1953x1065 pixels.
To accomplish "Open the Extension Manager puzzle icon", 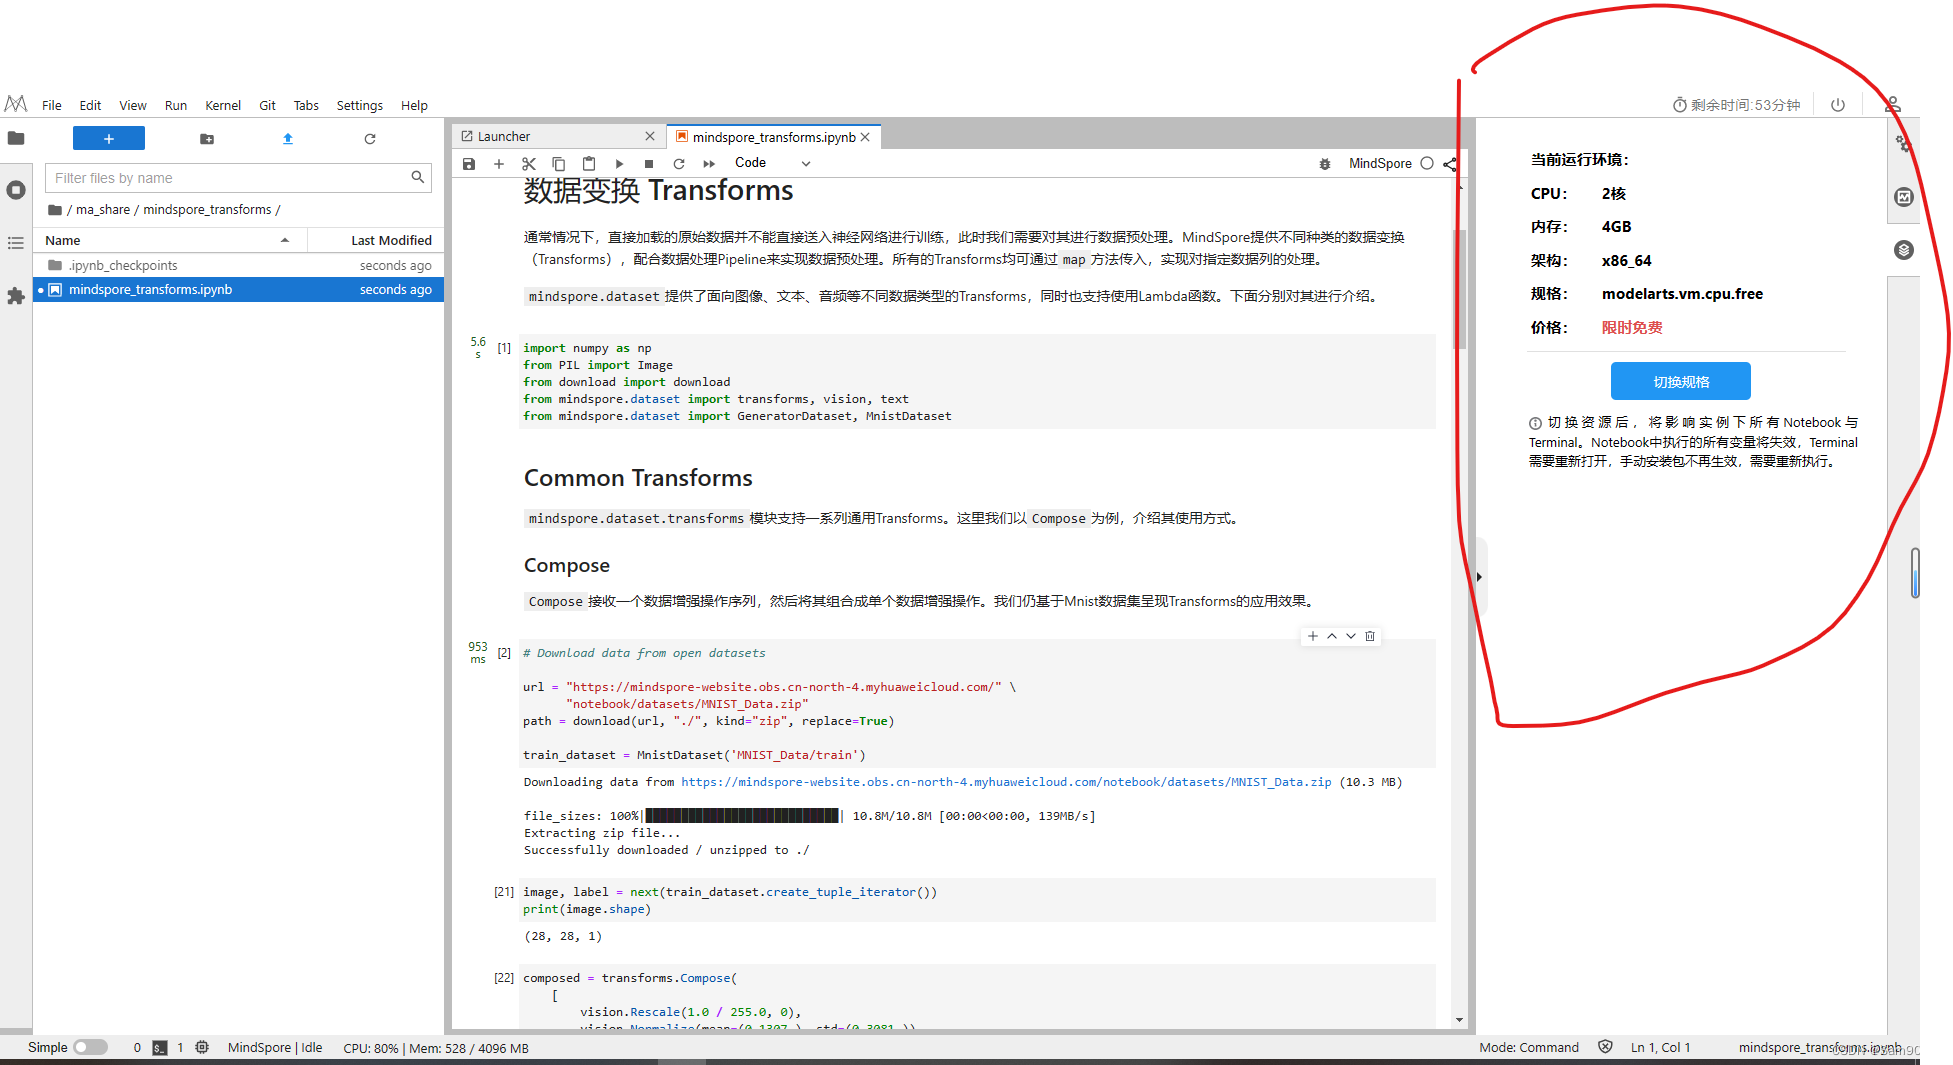I will (x=16, y=296).
